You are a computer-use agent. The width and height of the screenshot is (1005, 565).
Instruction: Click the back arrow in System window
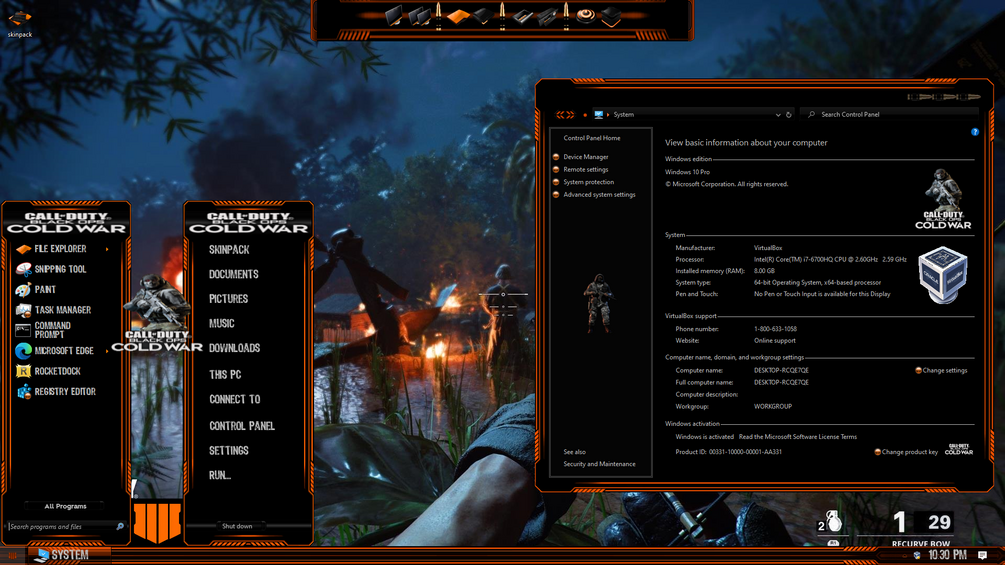click(x=560, y=115)
